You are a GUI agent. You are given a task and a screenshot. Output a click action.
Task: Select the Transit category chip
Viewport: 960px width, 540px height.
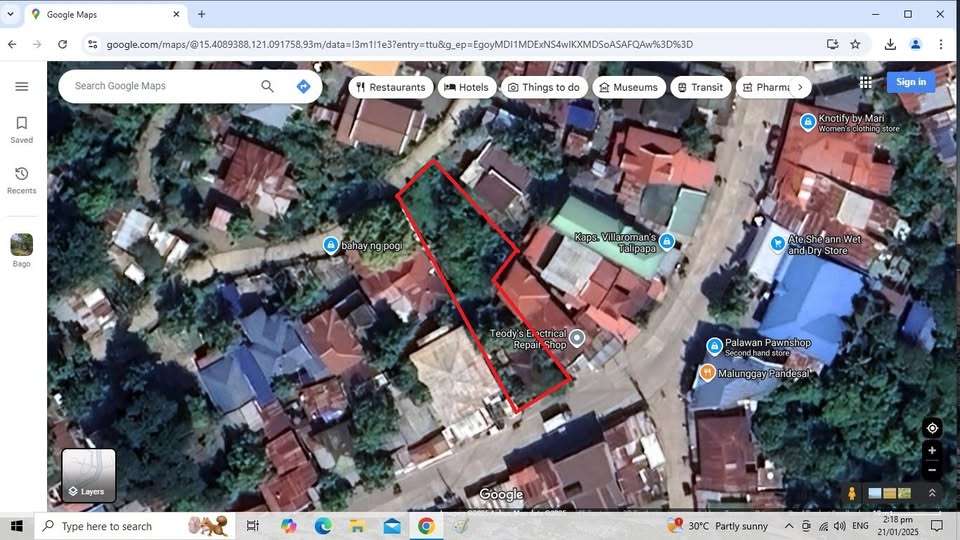click(x=700, y=88)
